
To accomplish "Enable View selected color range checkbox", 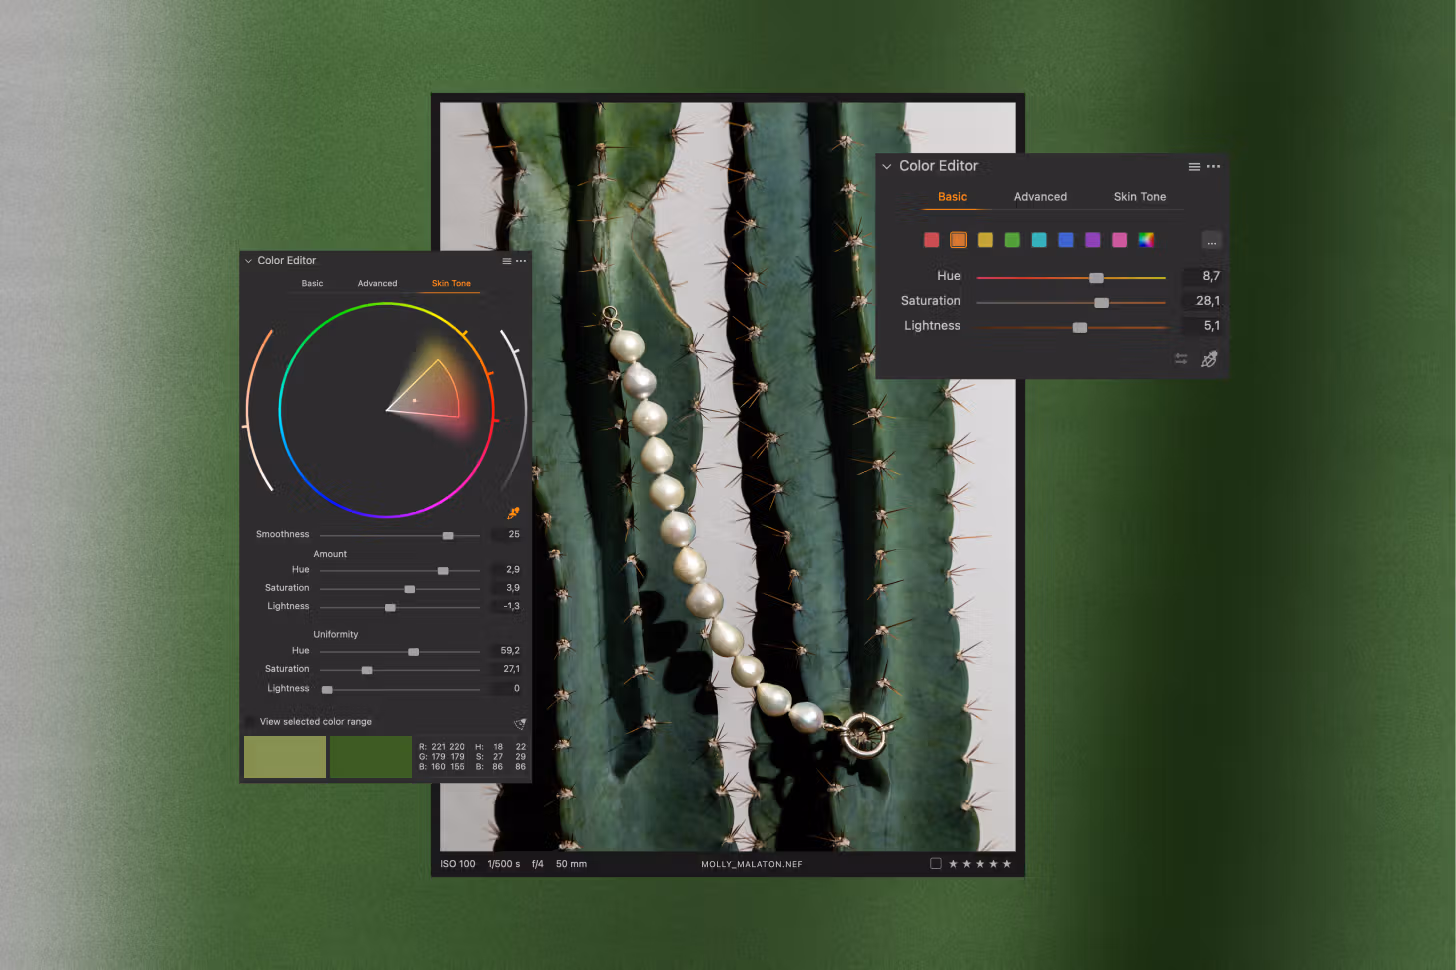I will click(249, 722).
